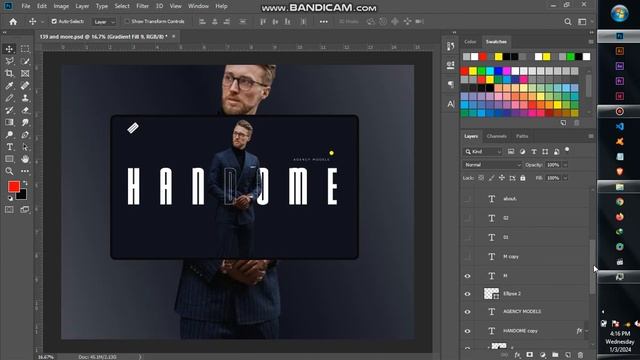This screenshot has width=640, height=360.
Task: Close the 139 and more.psd document tab
Action: pos(173,36)
